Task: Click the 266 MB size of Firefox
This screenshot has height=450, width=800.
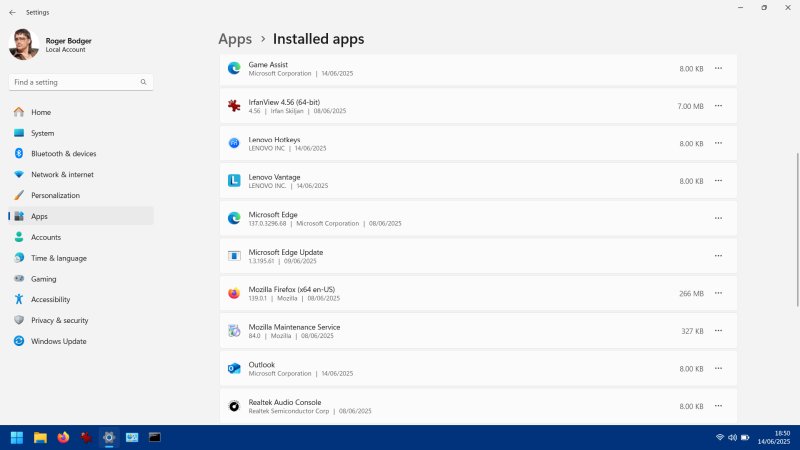Action: pos(691,294)
